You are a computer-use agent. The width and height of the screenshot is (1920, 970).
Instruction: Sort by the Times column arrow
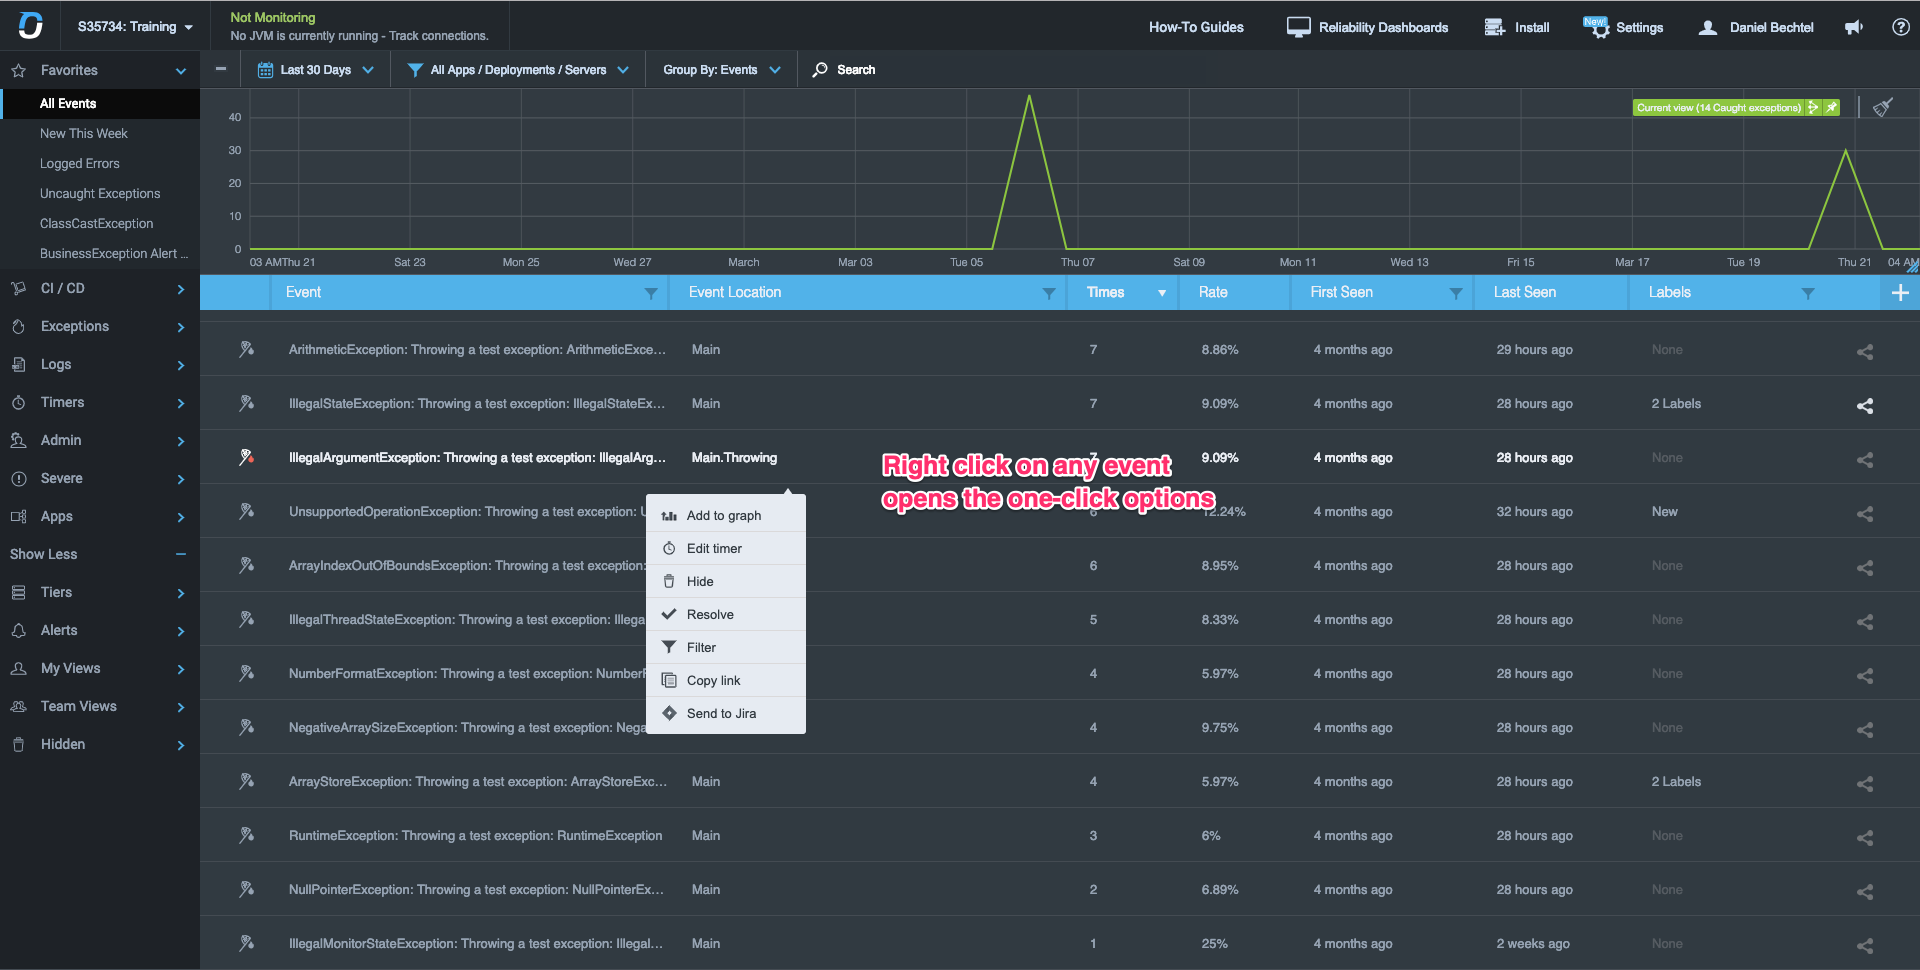tap(1162, 293)
